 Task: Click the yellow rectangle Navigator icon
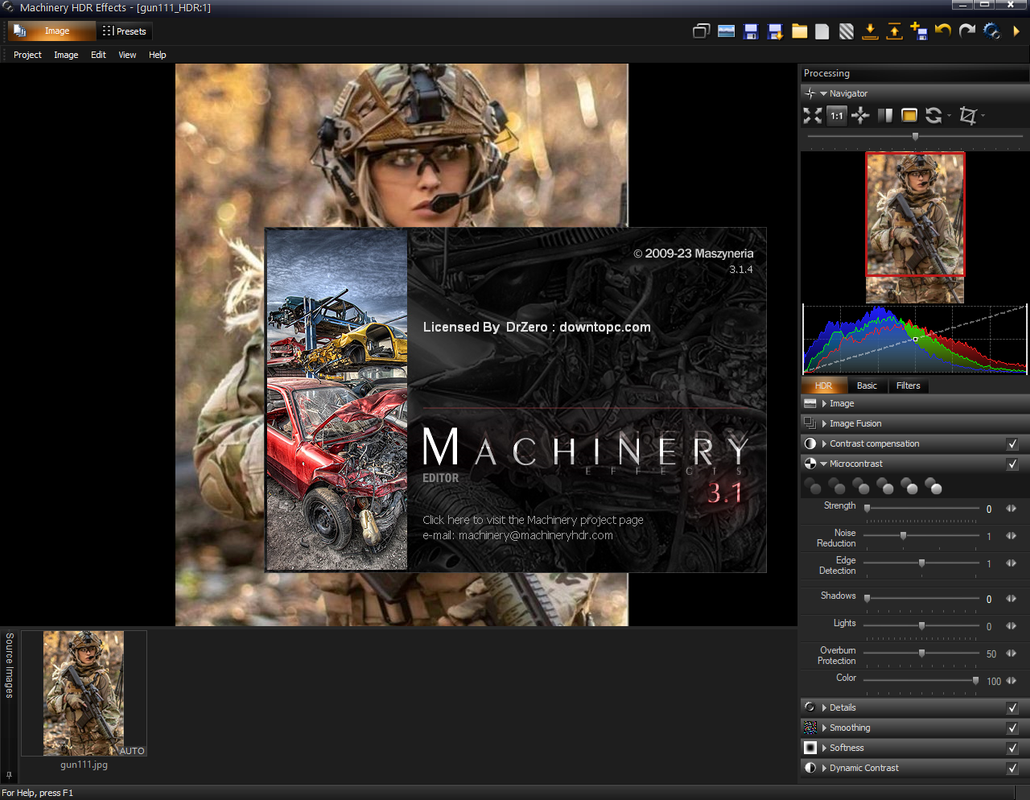pos(909,116)
